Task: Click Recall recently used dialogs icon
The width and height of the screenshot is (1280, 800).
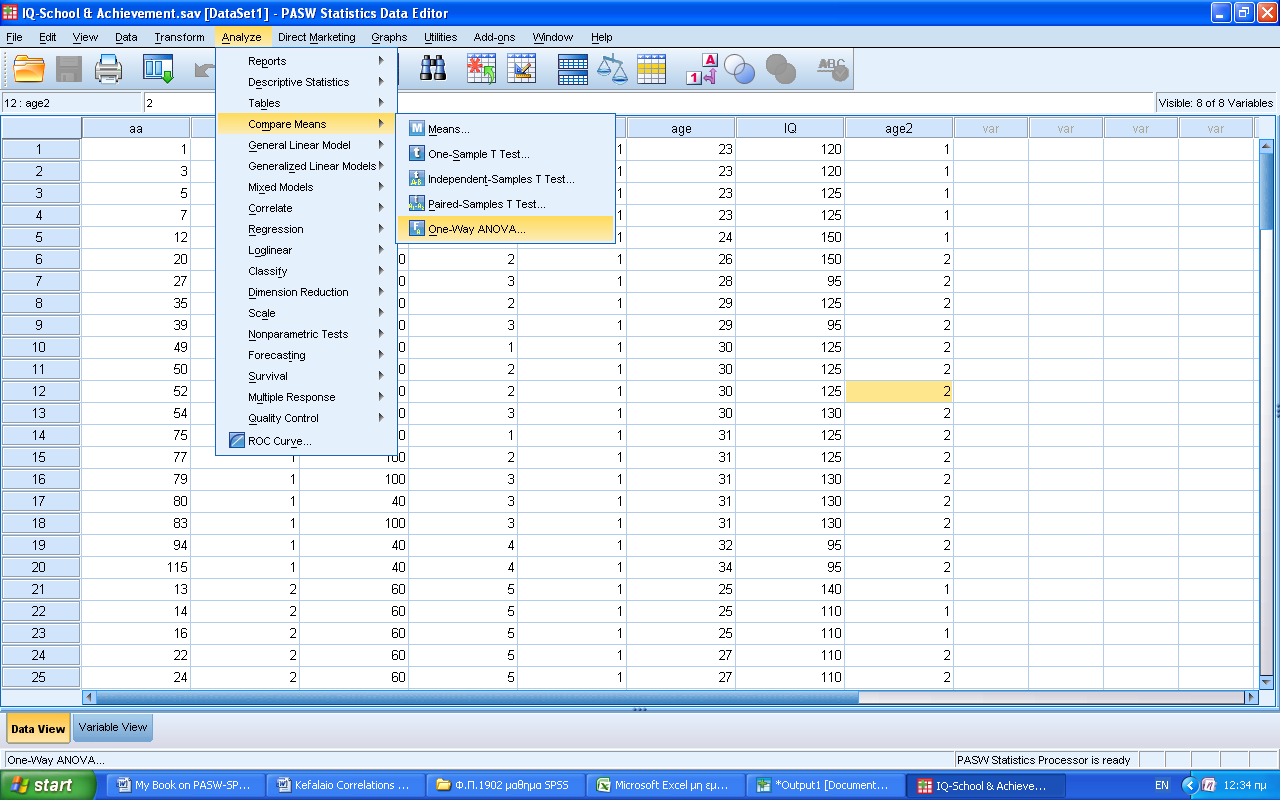Action: coord(159,69)
